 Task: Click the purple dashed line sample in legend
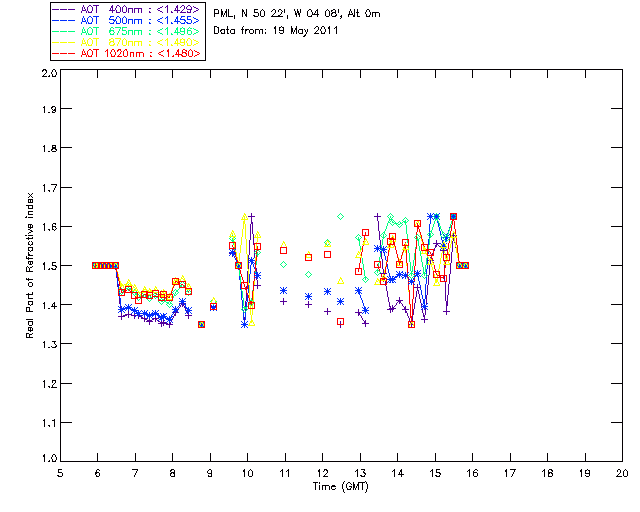pyautogui.click(x=64, y=9)
